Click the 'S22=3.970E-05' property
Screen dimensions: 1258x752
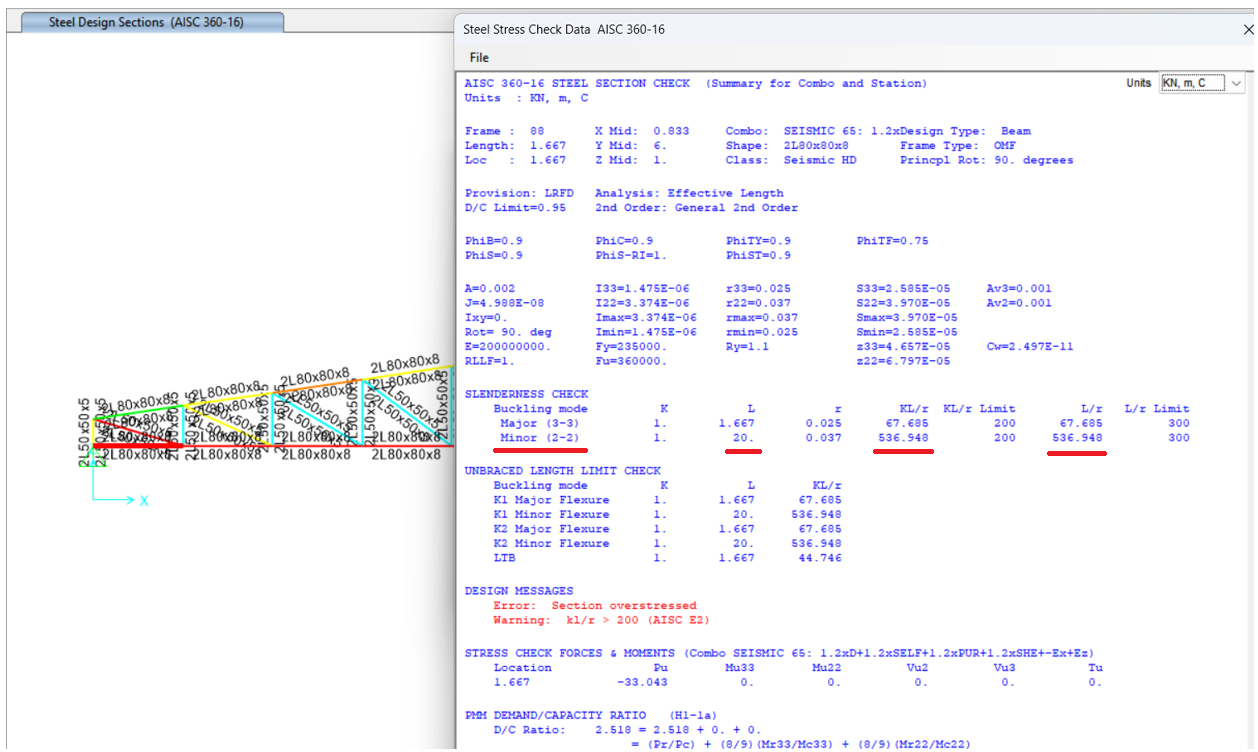tap(904, 303)
